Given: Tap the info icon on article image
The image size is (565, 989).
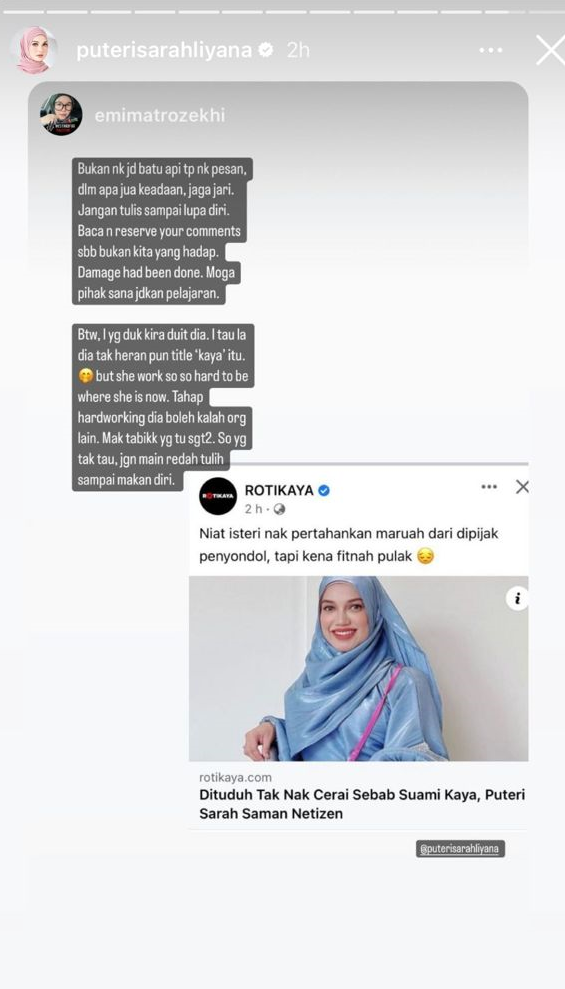Looking at the screenshot, I should pyautogui.click(x=517, y=599).
